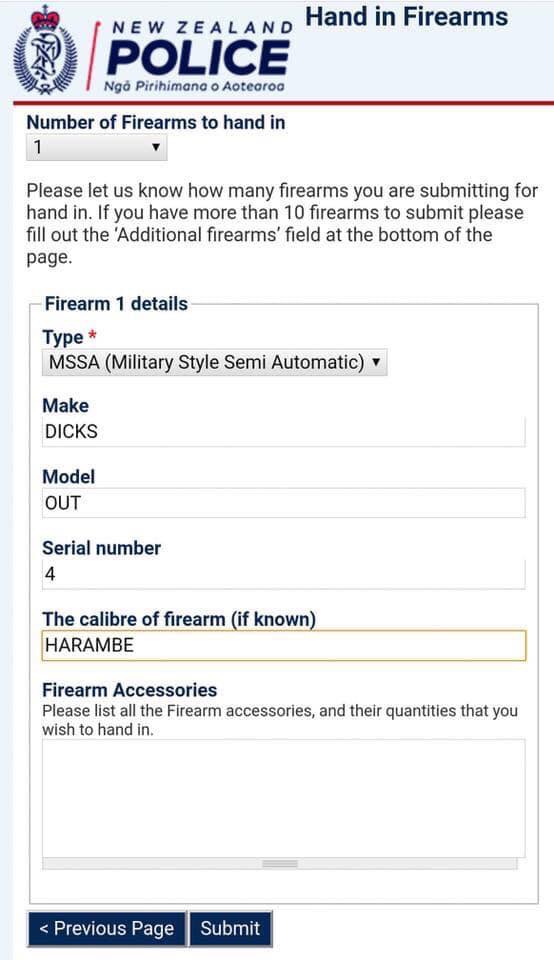Click the Hand in Firearms page heading
This screenshot has width=554, height=960.
(x=406, y=17)
